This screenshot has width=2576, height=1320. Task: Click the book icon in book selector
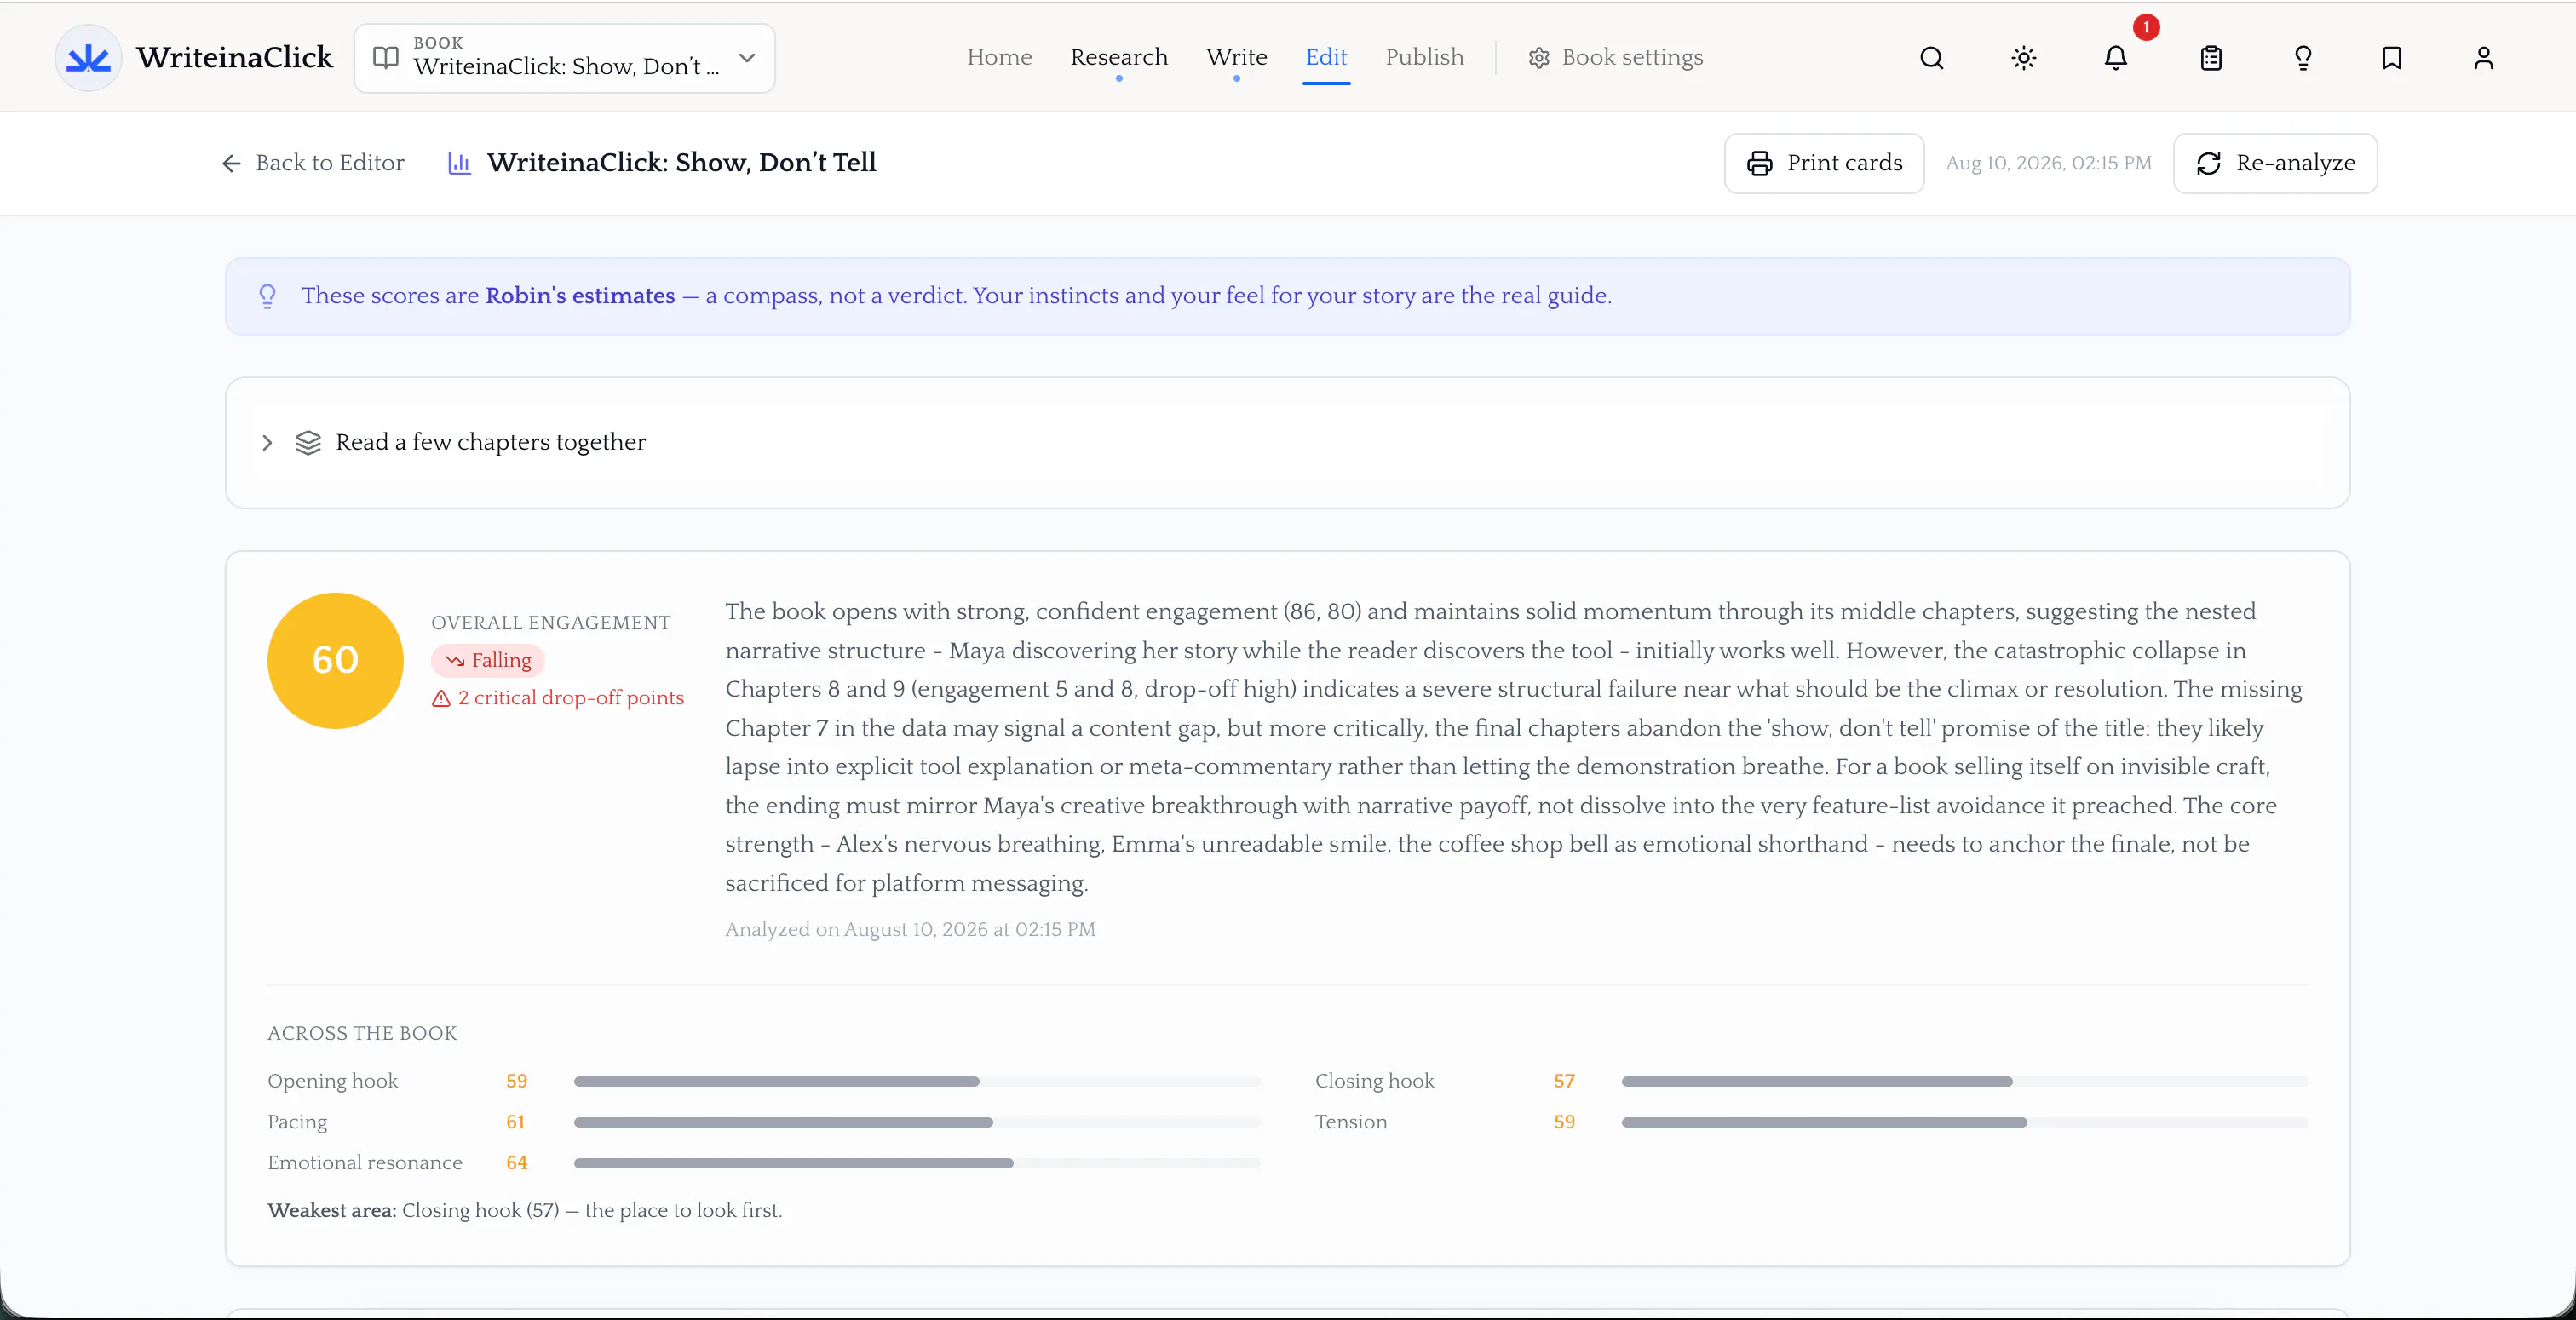[x=386, y=58]
